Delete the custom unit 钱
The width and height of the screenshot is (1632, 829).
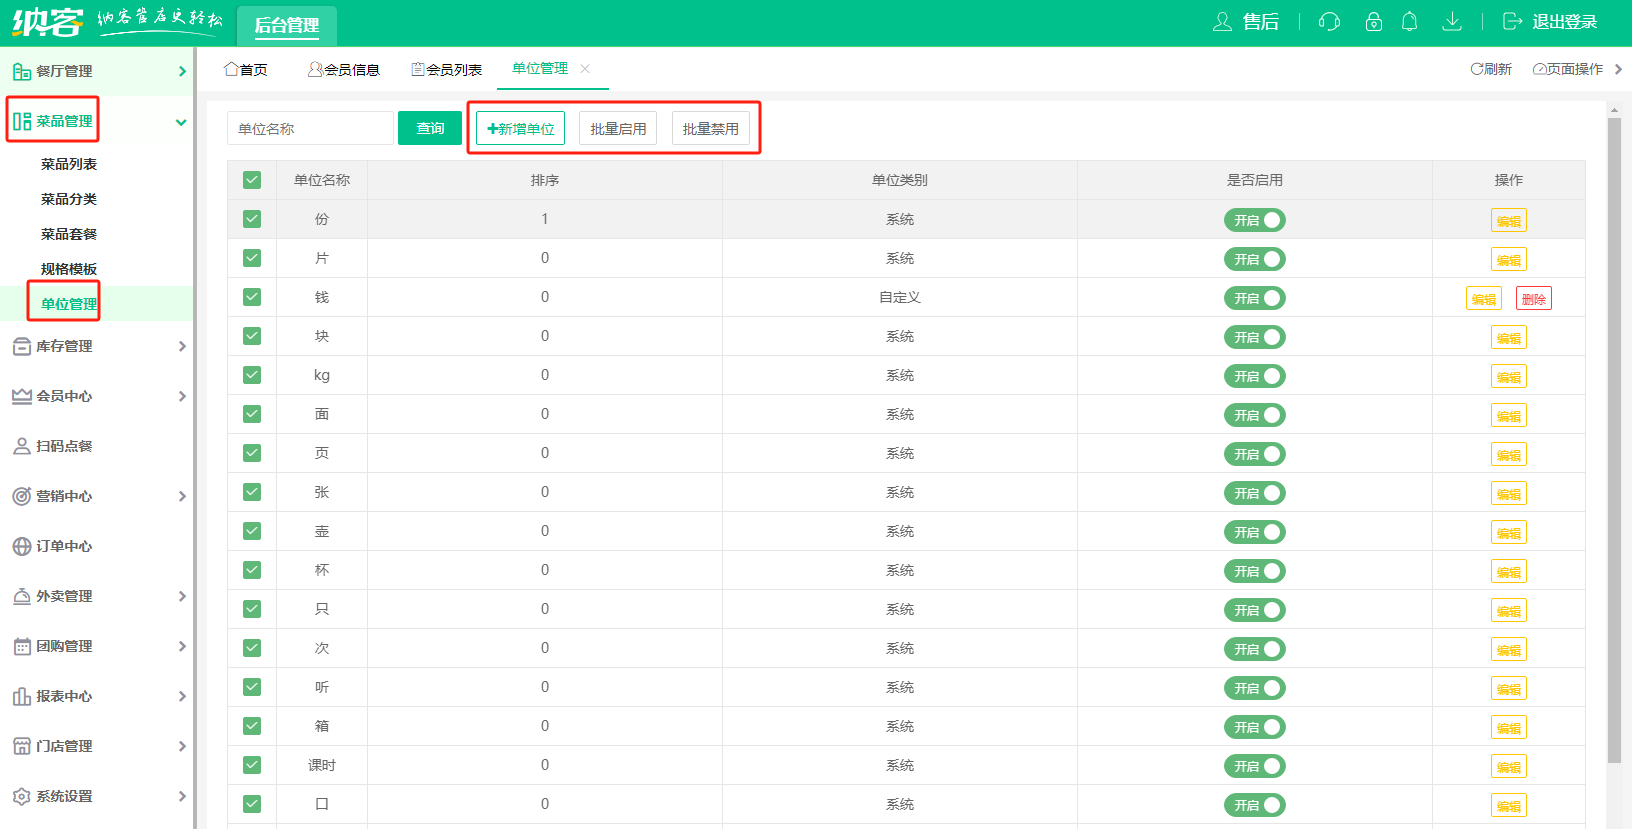[1533, 299]
